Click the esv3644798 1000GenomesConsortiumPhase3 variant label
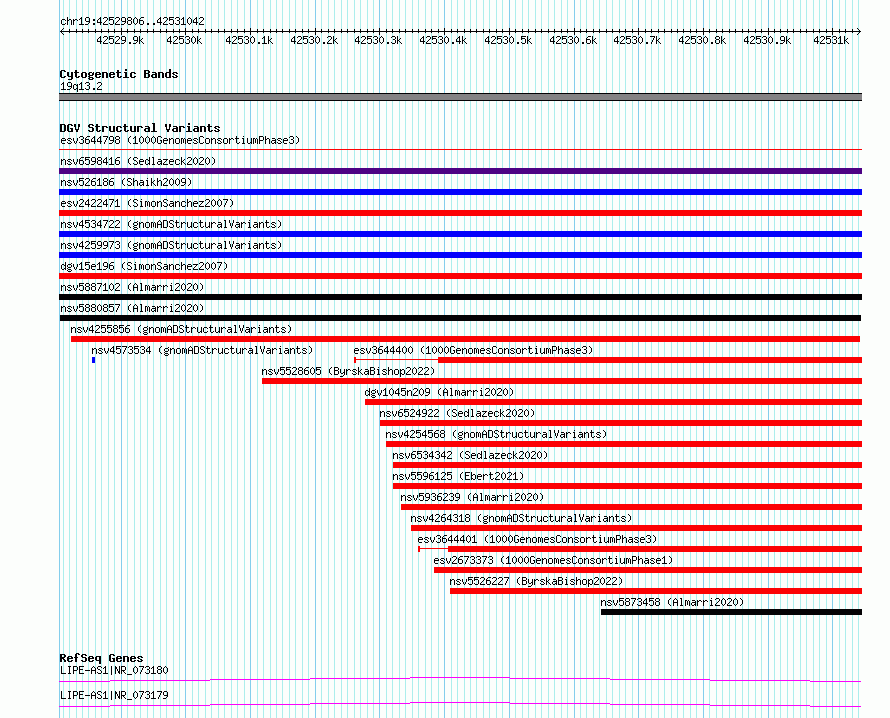The height and width of the screenshot is (718, 890). [x=180, y=140]
